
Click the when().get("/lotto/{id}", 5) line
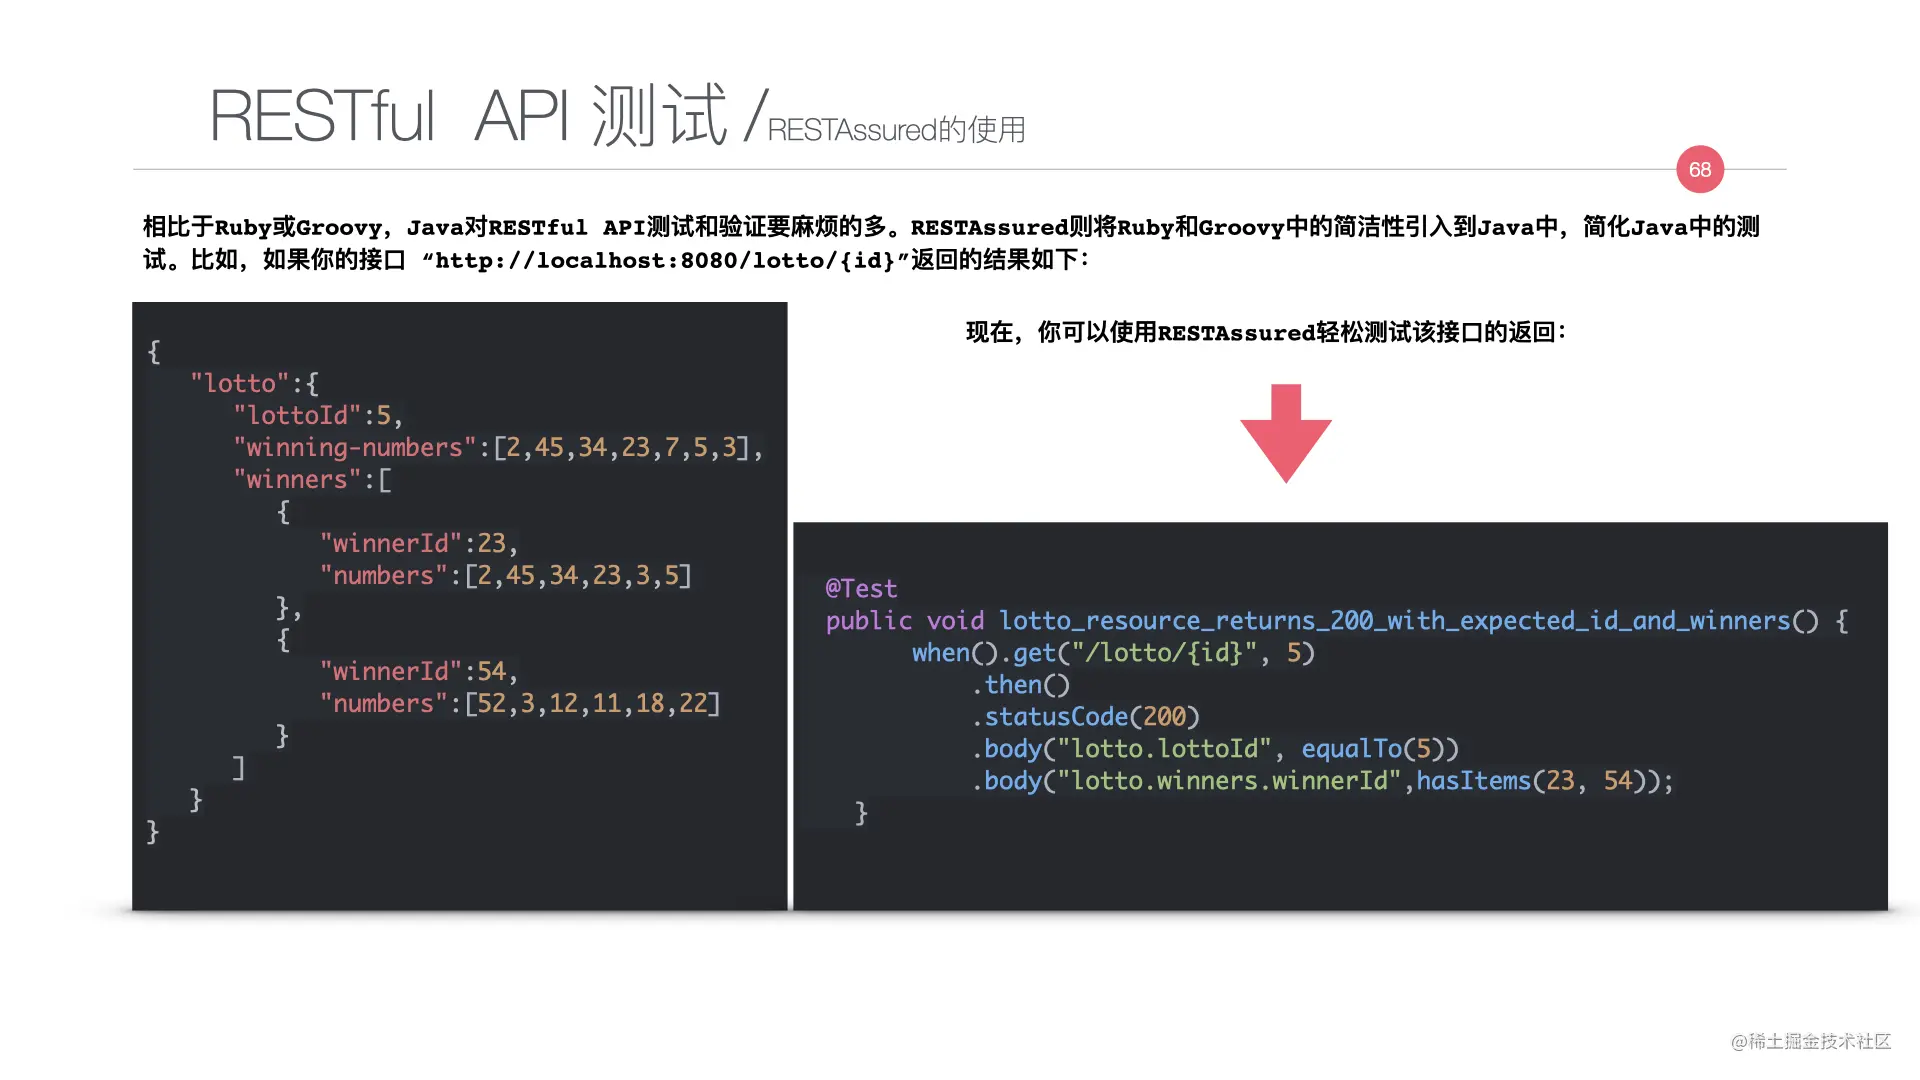[1113, 652]
